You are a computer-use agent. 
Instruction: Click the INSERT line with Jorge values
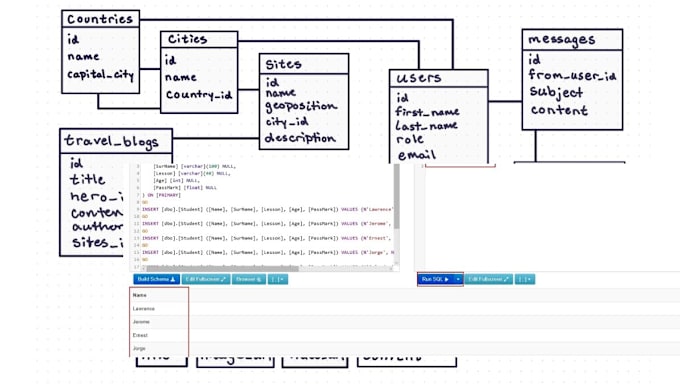(x=268, y=252)
